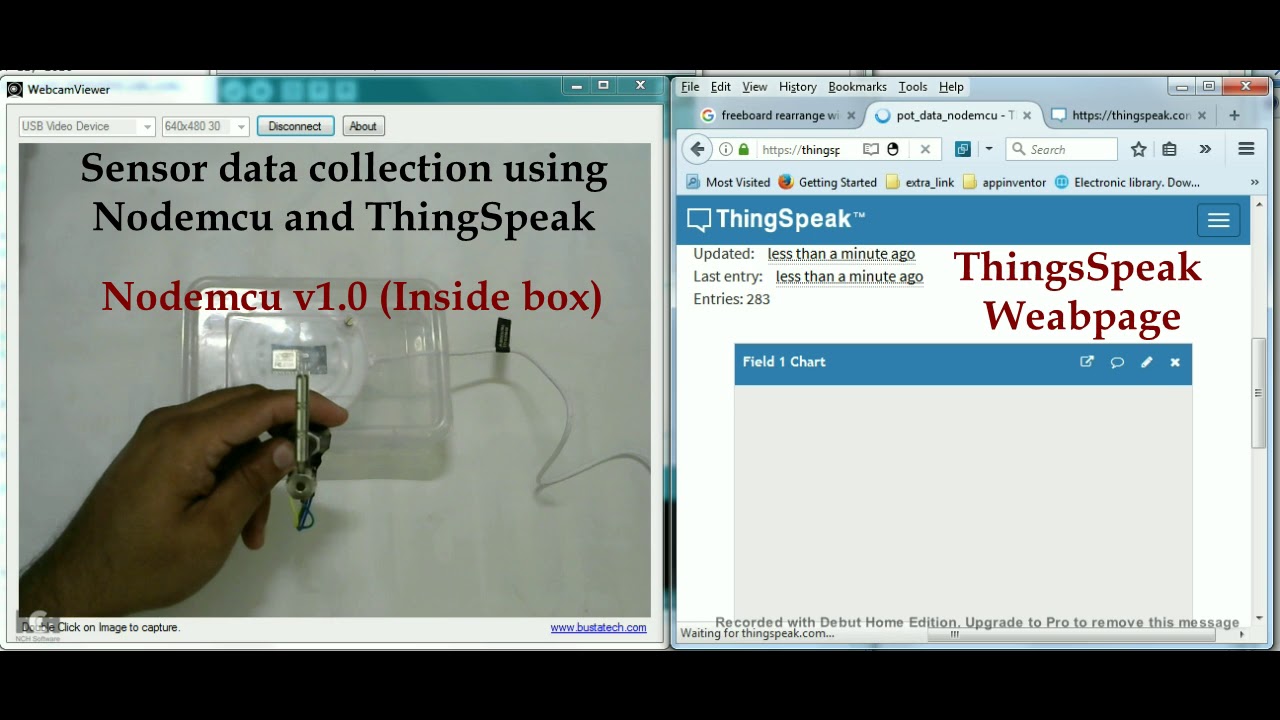Viewport: 1280px width, 720px height.
Task: Click the ThingSpeak logo
Action: point(776,220)
